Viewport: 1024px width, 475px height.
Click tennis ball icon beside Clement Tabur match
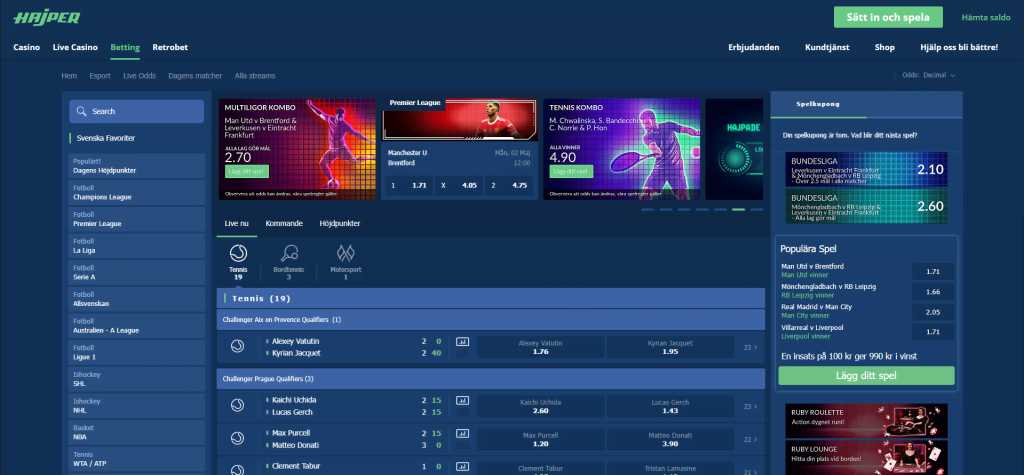tap(237, 469)
